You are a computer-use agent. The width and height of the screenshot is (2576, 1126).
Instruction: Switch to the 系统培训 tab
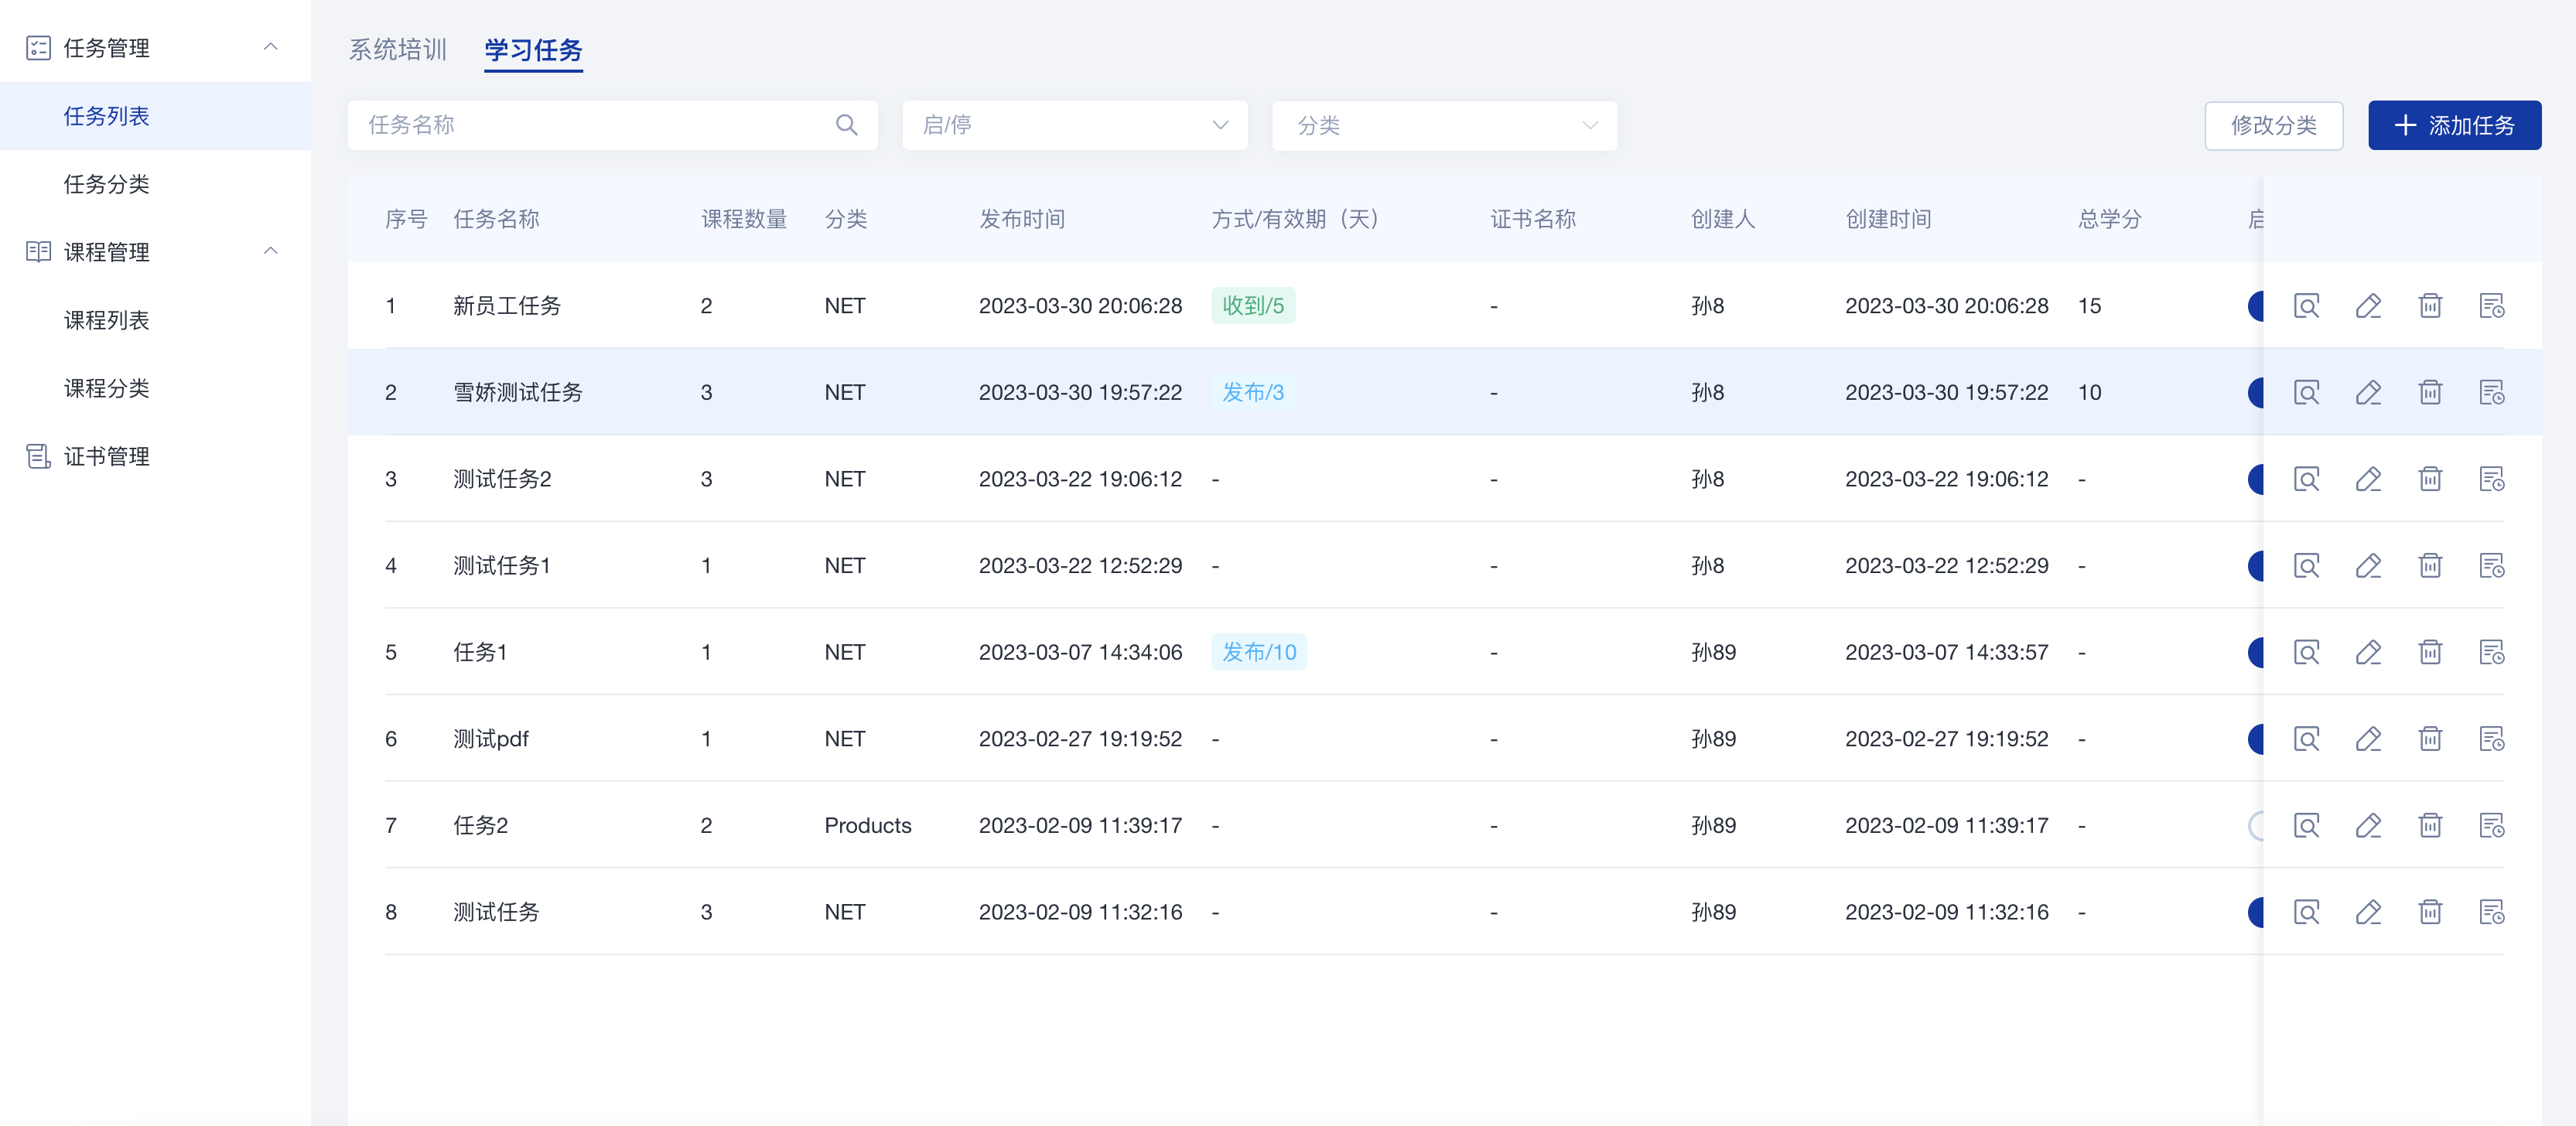tap(398, 49)
